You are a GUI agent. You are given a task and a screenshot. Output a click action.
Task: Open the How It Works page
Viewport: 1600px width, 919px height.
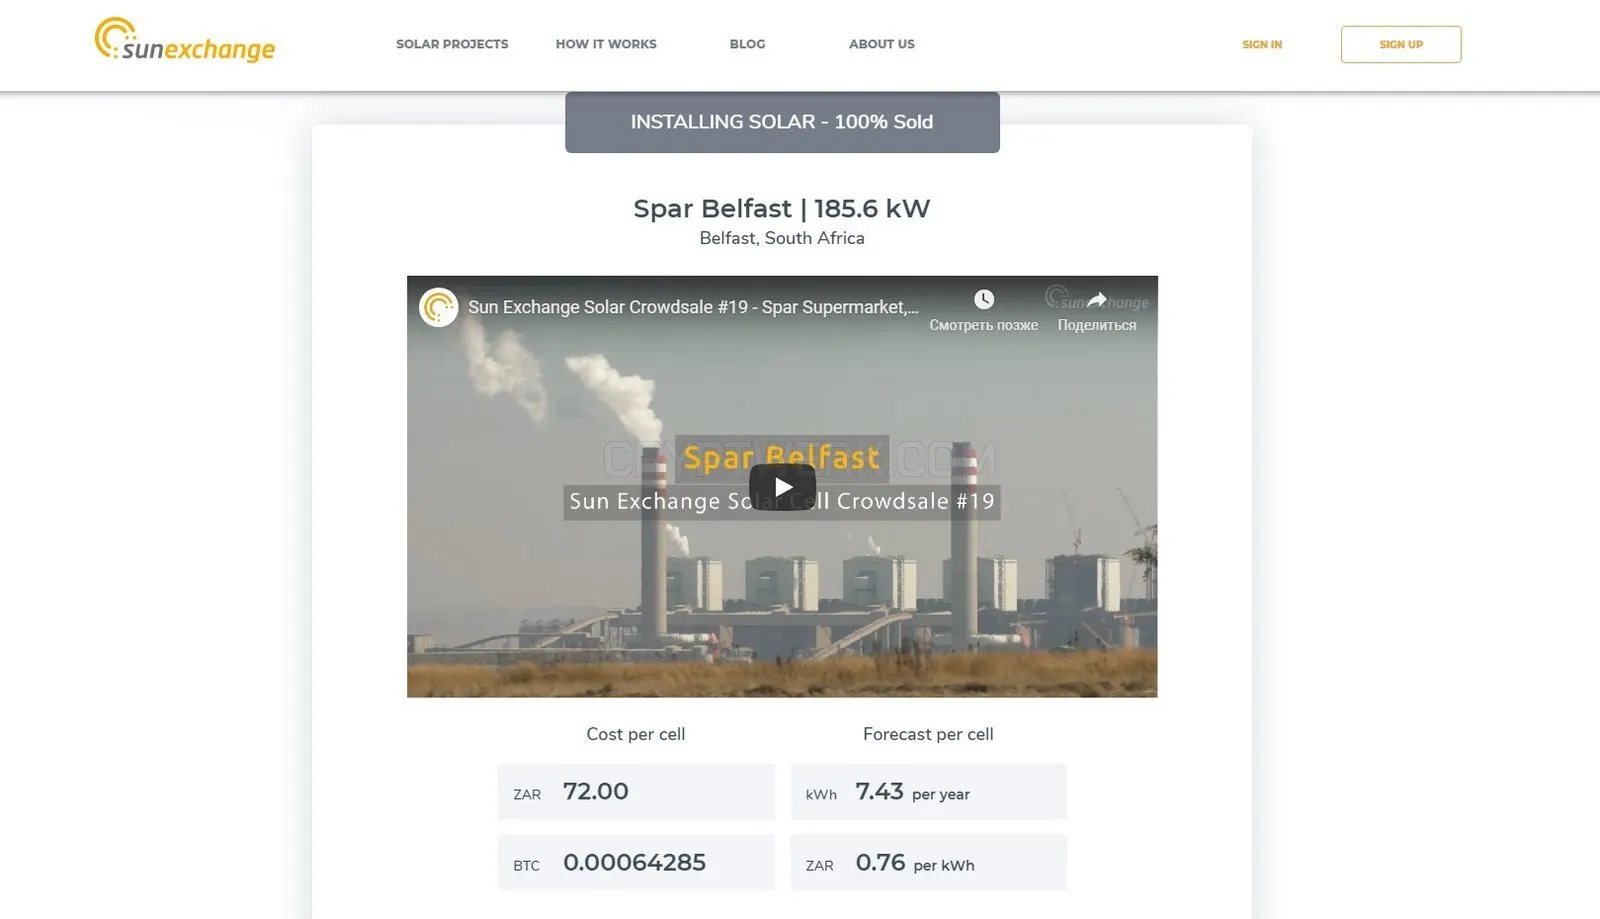(606, 44)
